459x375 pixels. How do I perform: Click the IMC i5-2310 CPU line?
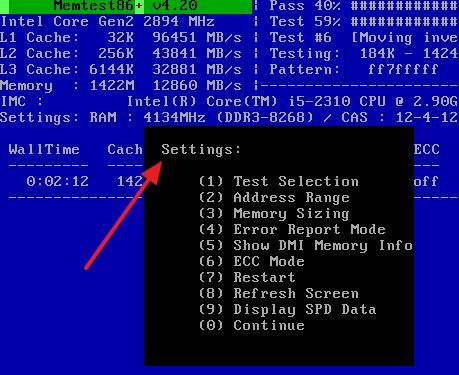tap(229, 102)
